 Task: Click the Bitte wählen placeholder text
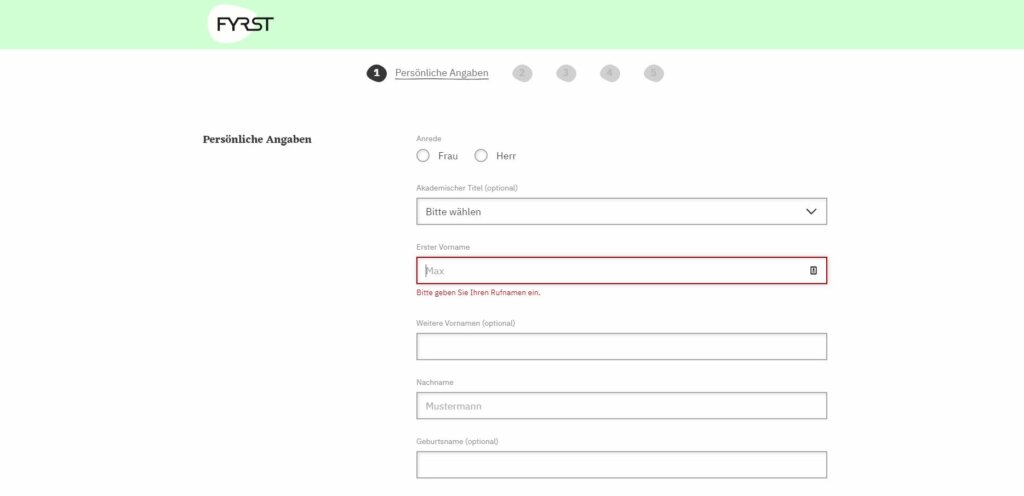click(453, 212)
